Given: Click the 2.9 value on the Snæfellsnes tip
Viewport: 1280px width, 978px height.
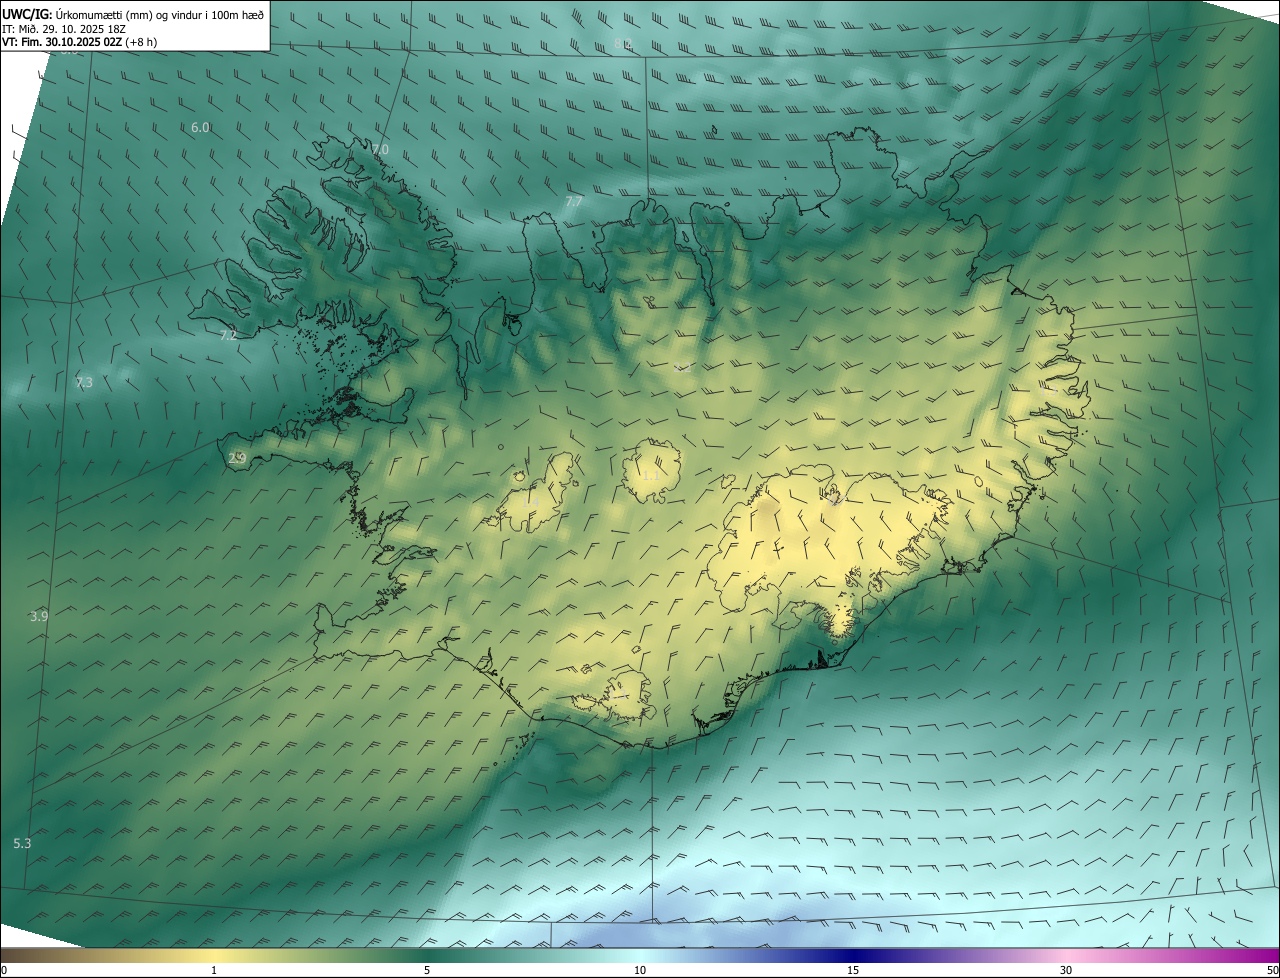Looking at the screenshot, I should click(x=237, y=458).
